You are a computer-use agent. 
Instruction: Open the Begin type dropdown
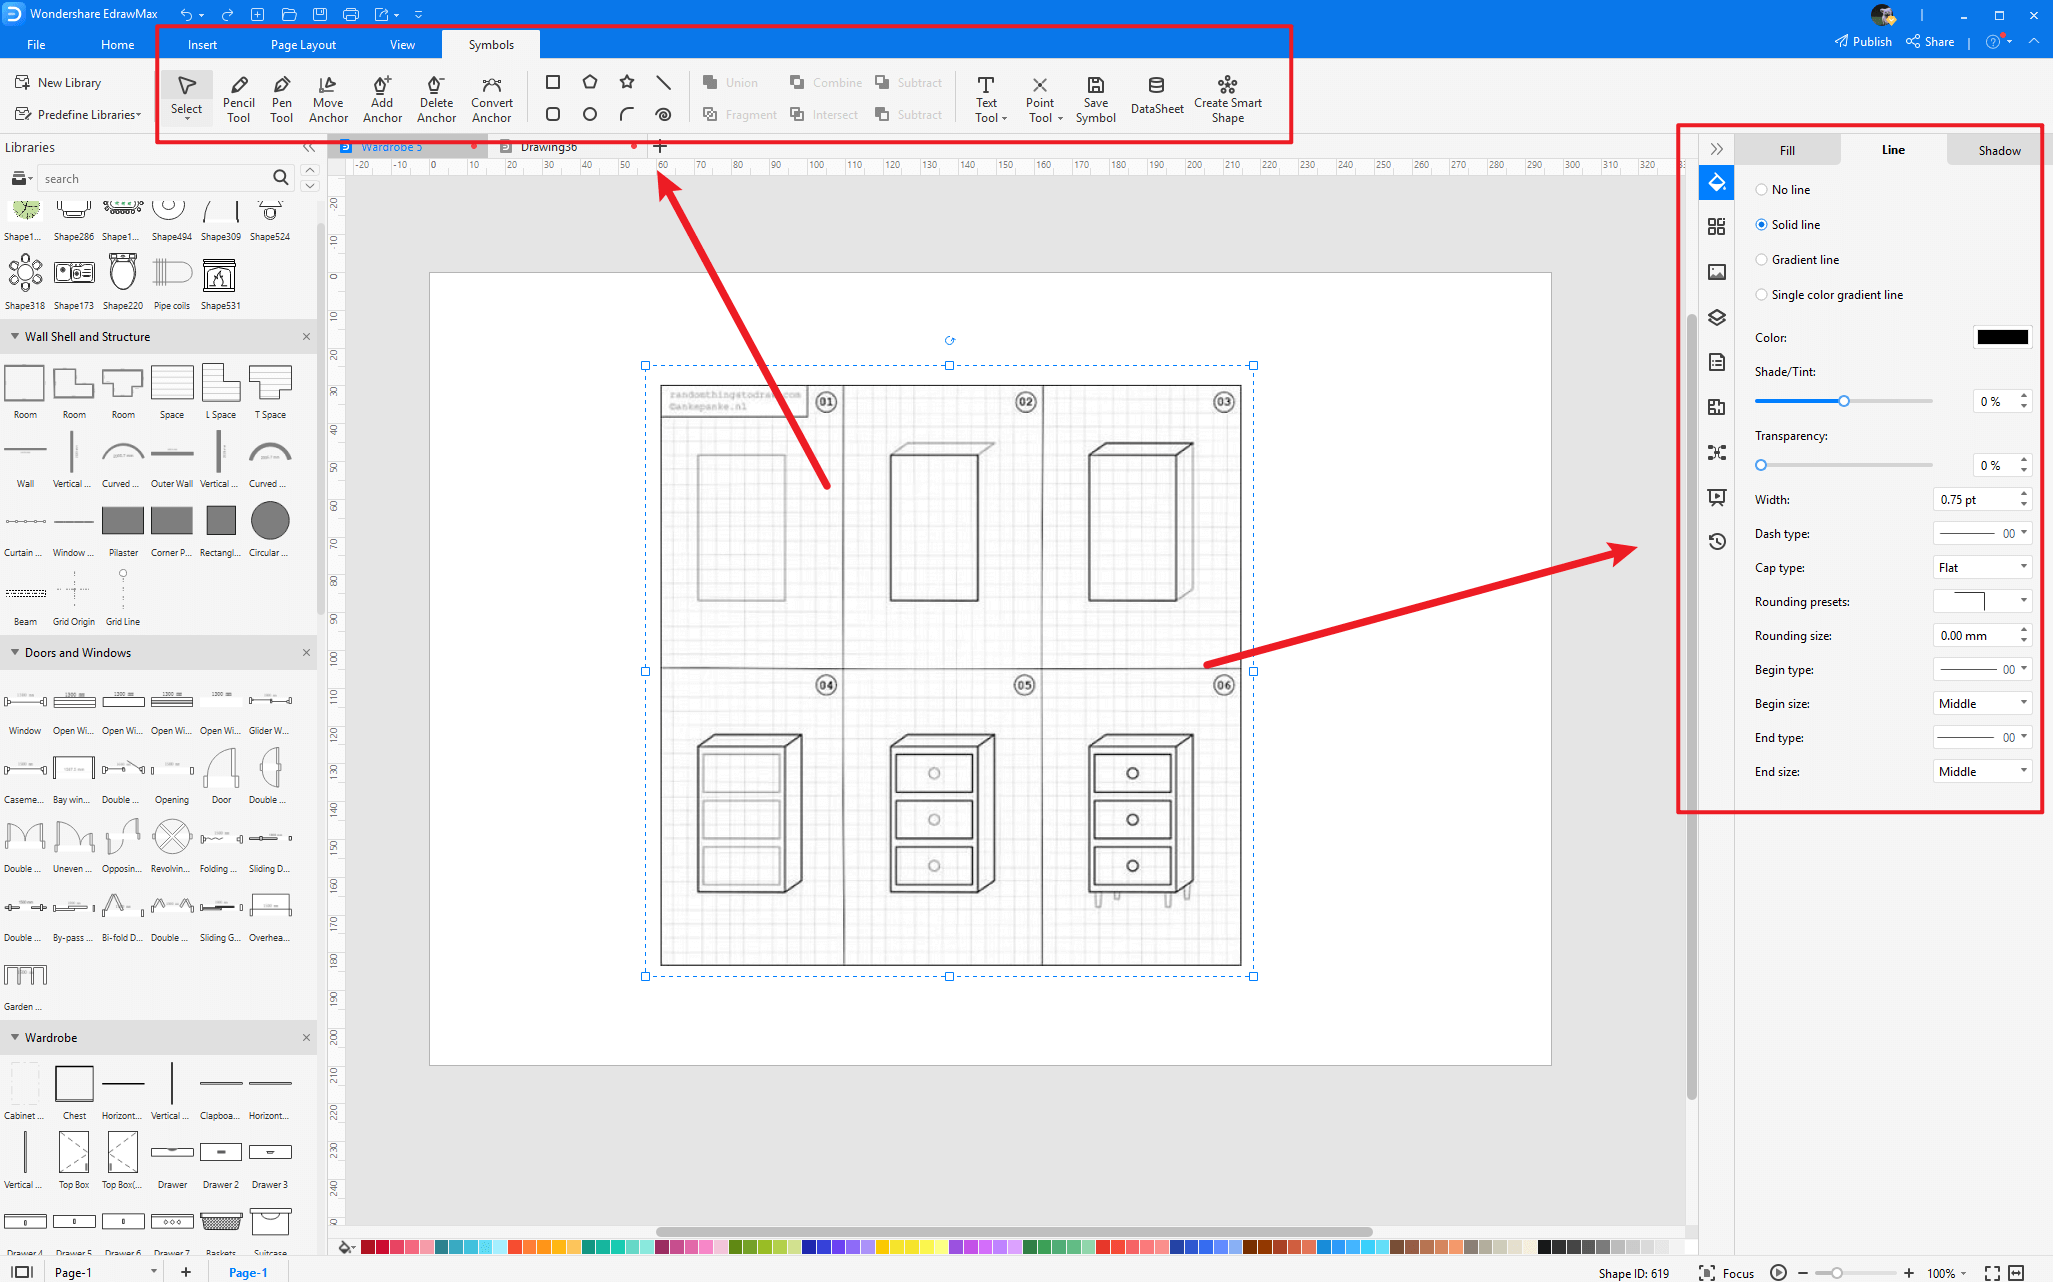tap(1982, 670)
